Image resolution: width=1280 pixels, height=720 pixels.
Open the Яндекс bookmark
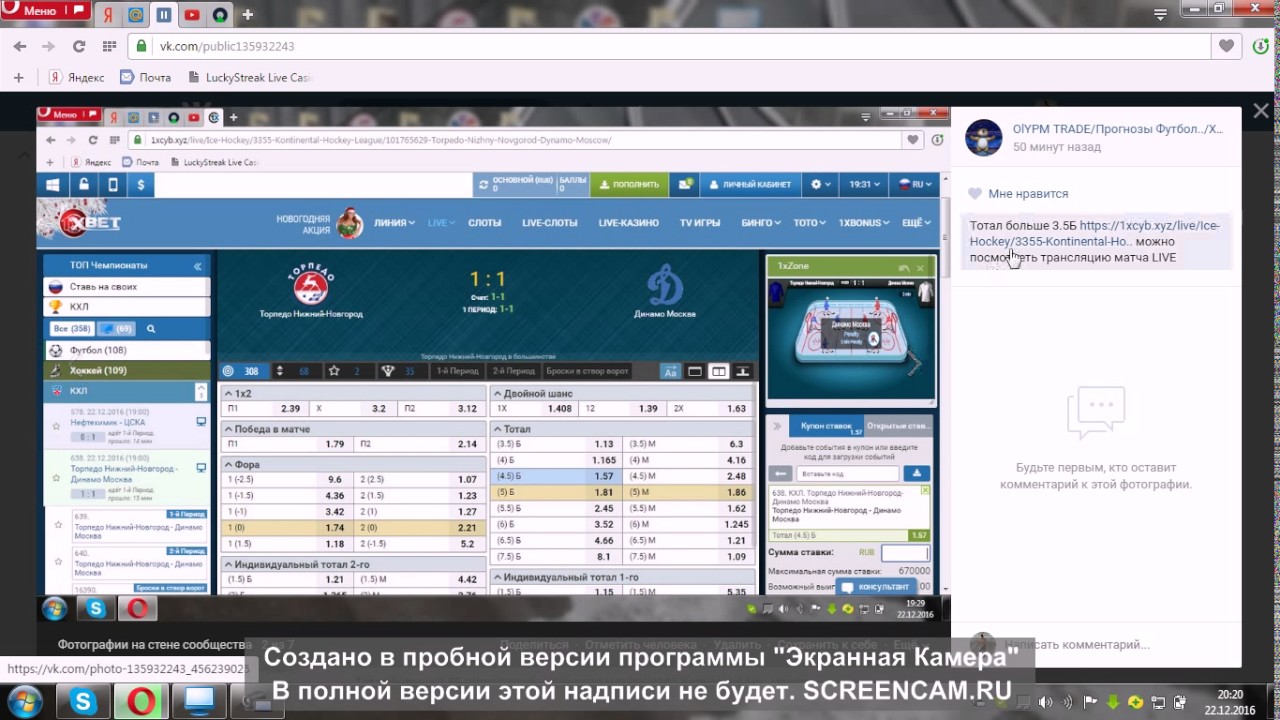77,77
